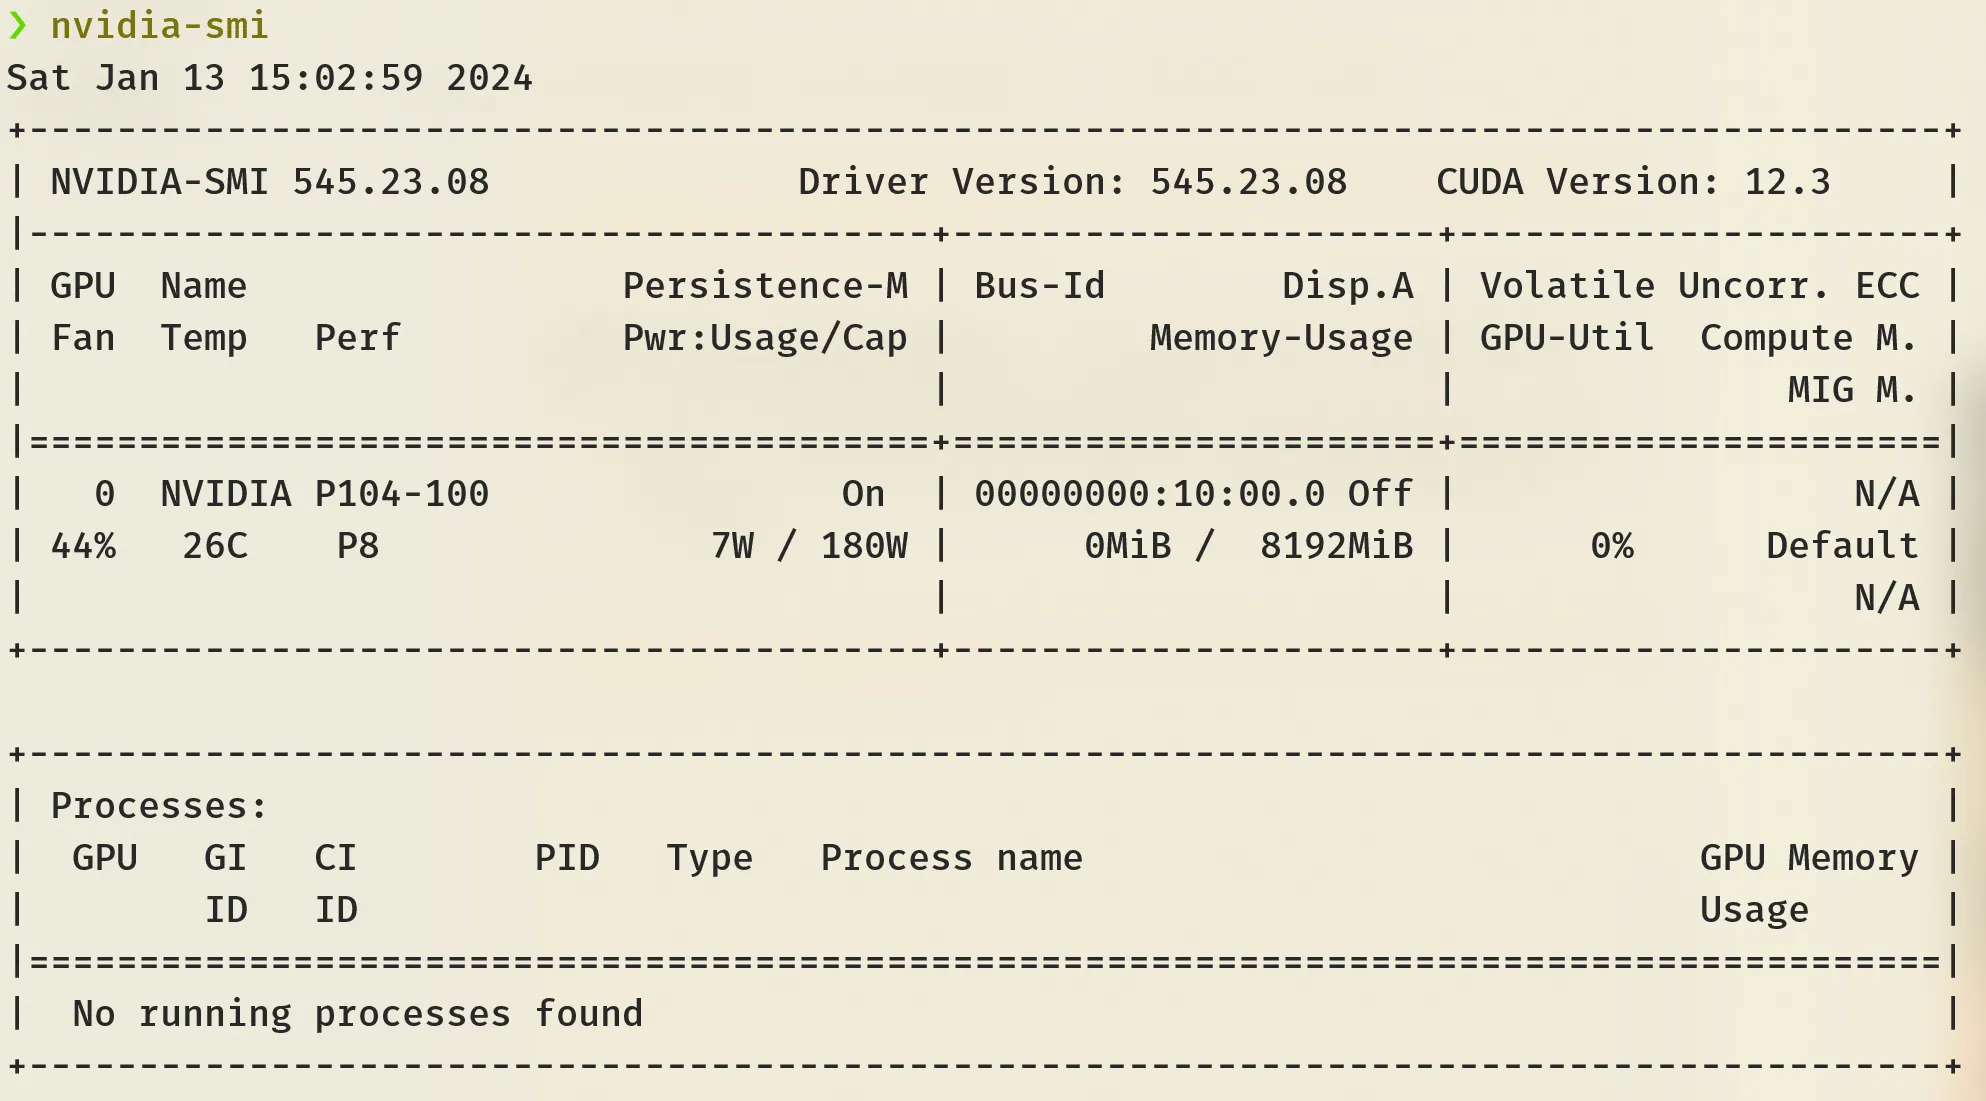
Task: Click the date line Sat Jan 13
Action: pyautogui.click(x=269, y=78)
